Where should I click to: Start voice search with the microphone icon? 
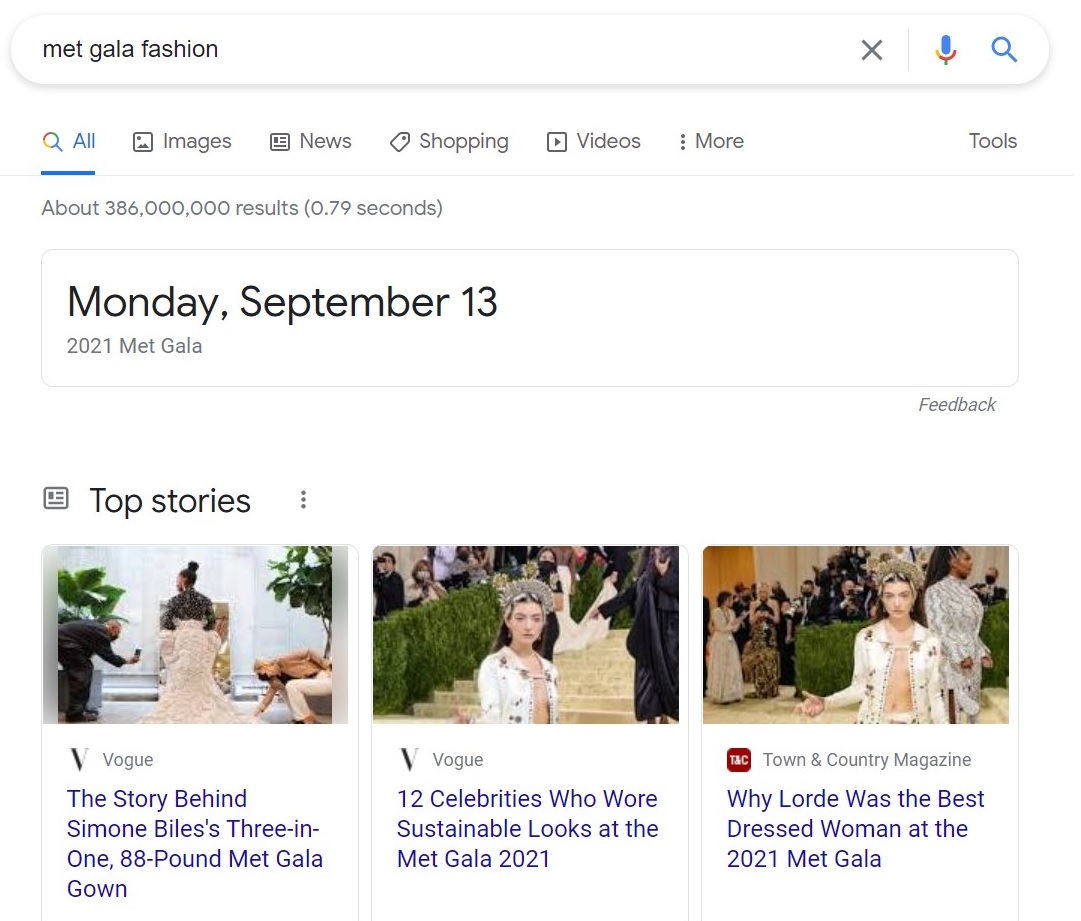946,50
